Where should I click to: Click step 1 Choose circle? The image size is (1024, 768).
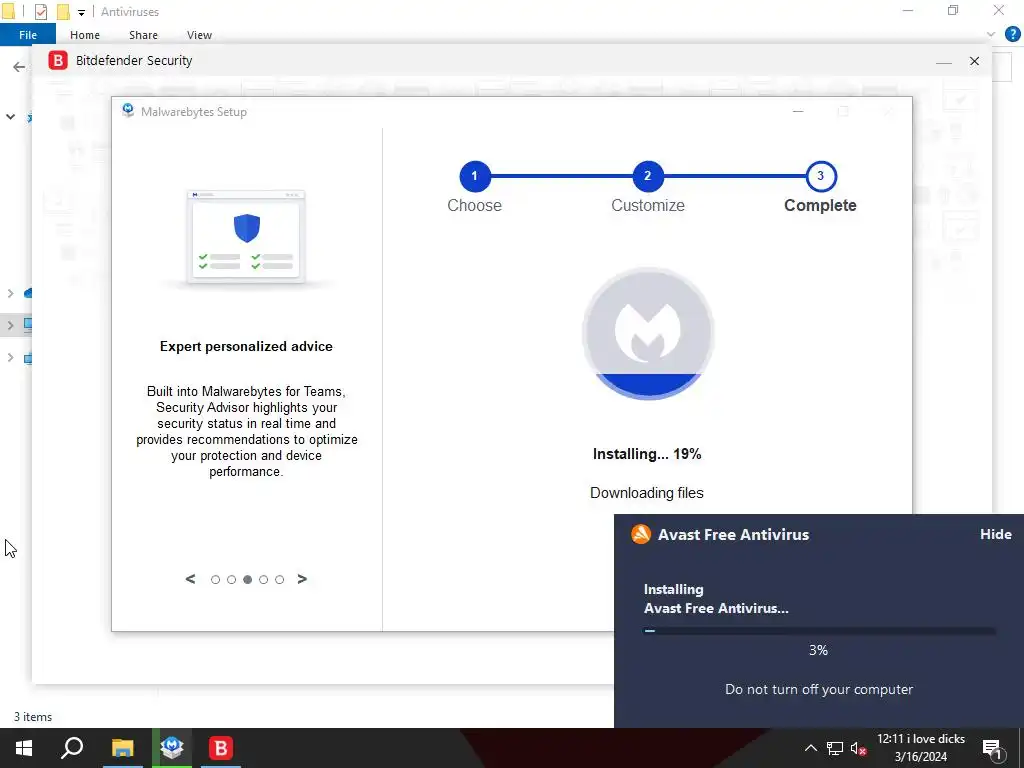pos(475,176)
